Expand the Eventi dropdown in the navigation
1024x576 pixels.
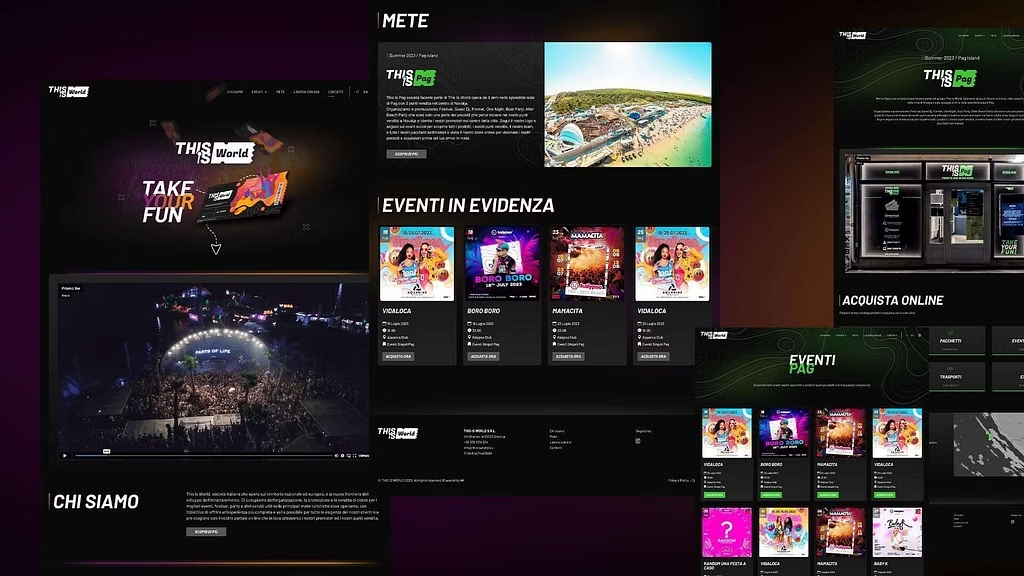[x=259, y=92]
